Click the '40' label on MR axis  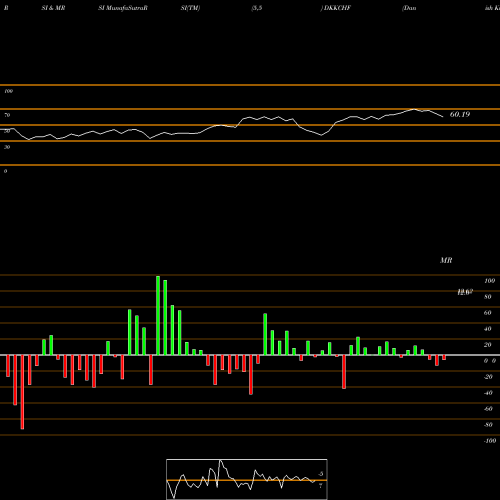[488, 329]
